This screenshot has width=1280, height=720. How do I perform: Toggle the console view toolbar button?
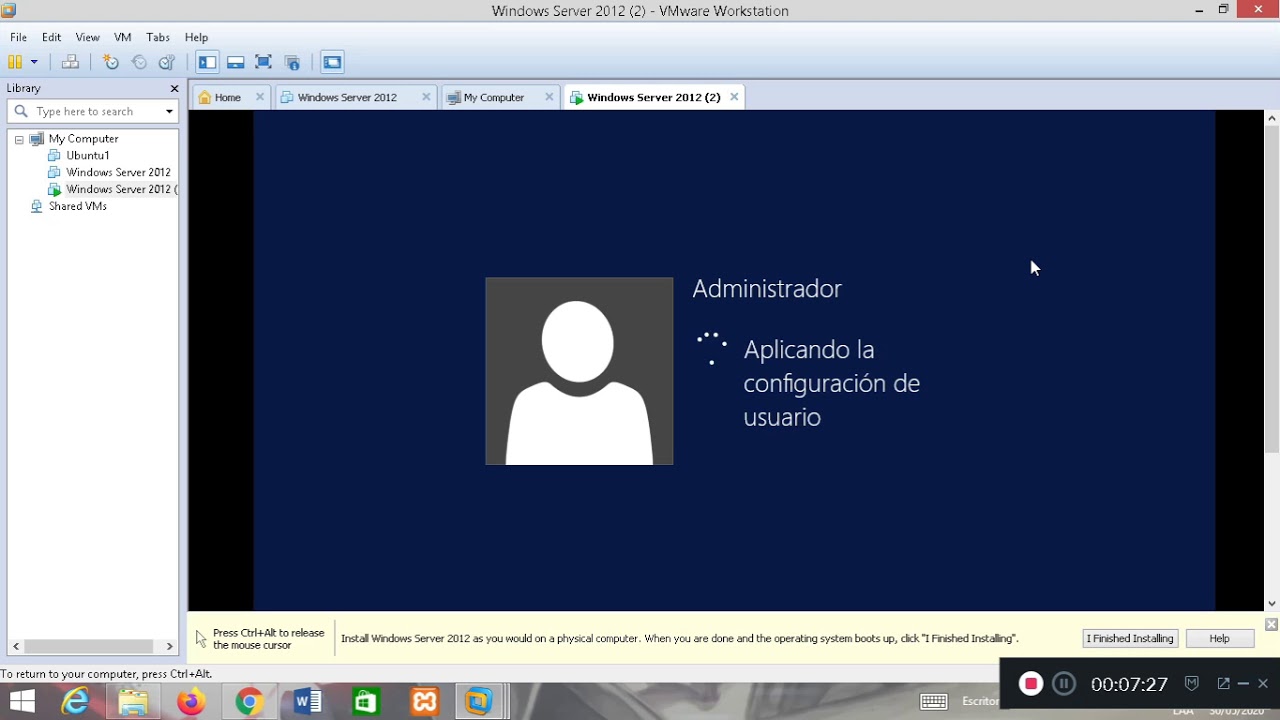[332, 62]
